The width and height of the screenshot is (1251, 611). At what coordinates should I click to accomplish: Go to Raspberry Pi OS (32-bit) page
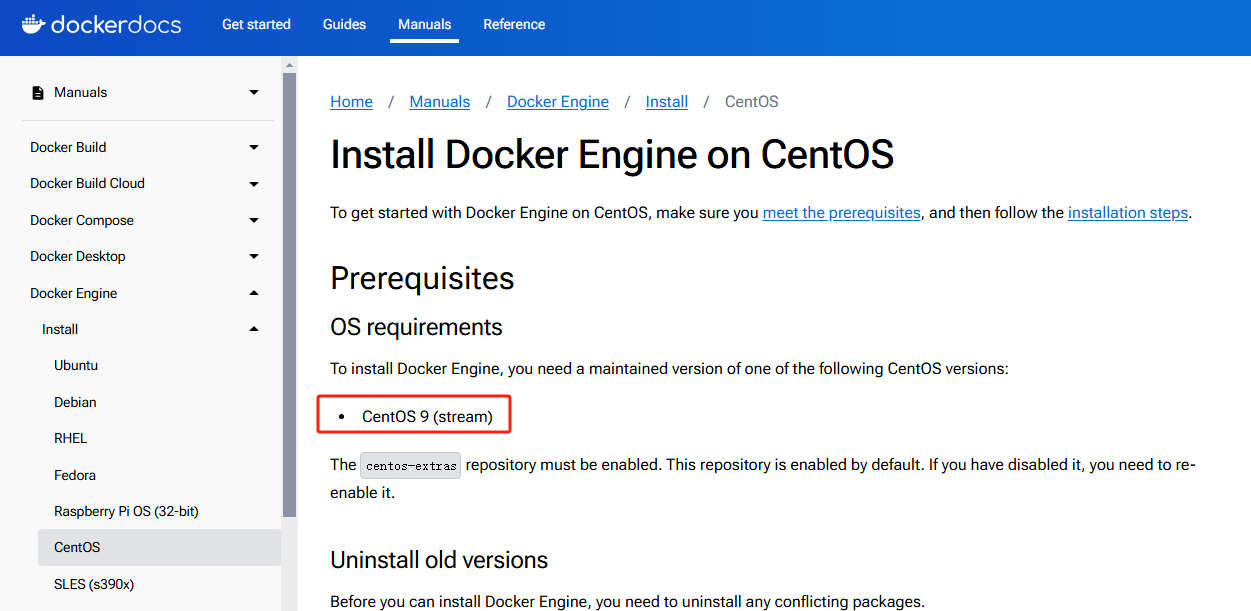click(x=127, y=511)
